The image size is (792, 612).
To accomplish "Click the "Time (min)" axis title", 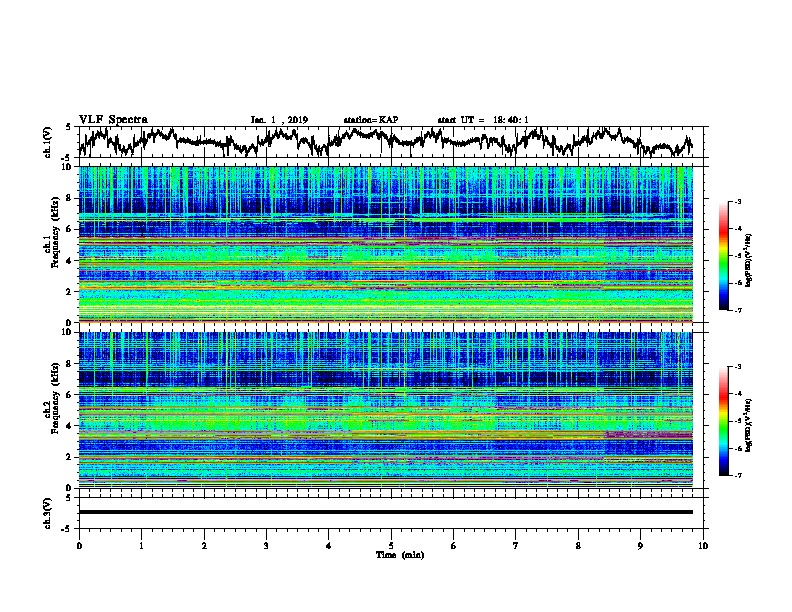I will click(x=400, y=555).
